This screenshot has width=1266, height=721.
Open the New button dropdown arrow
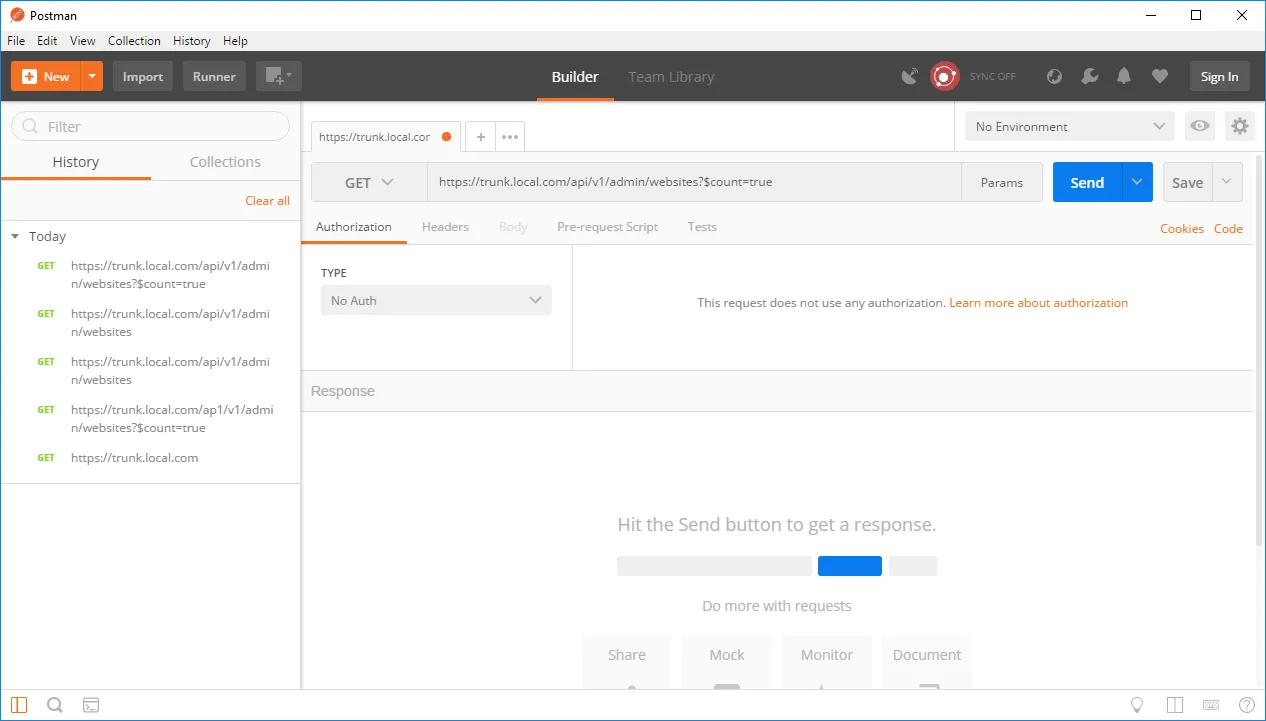[92, 76]
